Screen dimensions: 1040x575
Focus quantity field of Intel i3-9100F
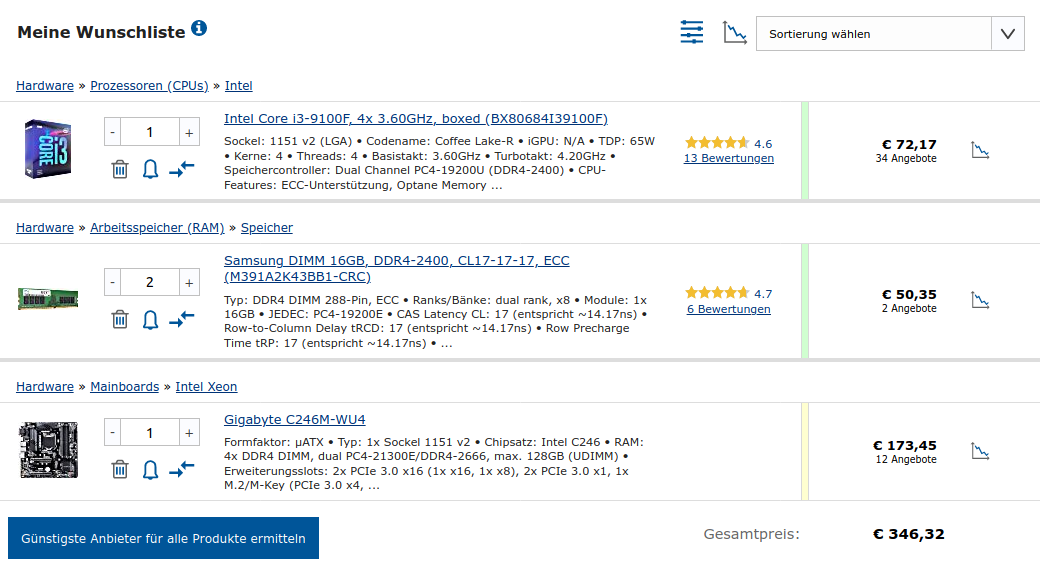[x=151, y=132]
